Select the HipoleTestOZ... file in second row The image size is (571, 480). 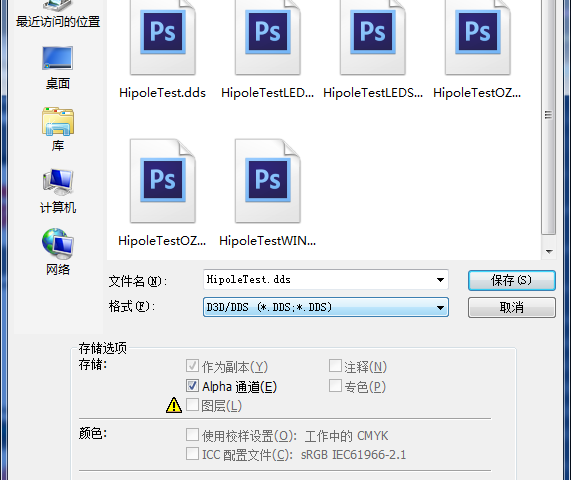point(162,181)
